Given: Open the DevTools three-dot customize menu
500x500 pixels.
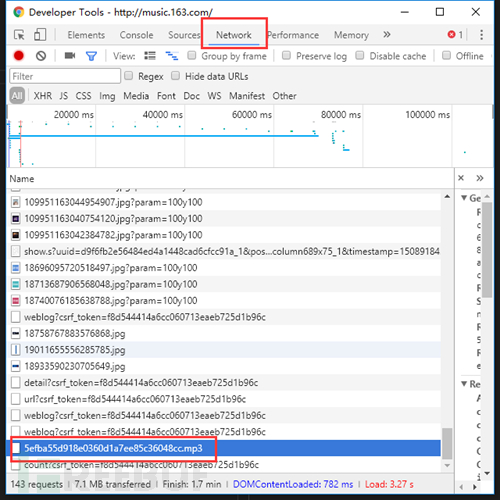Looking at the screenshot, I should [481, 35].
